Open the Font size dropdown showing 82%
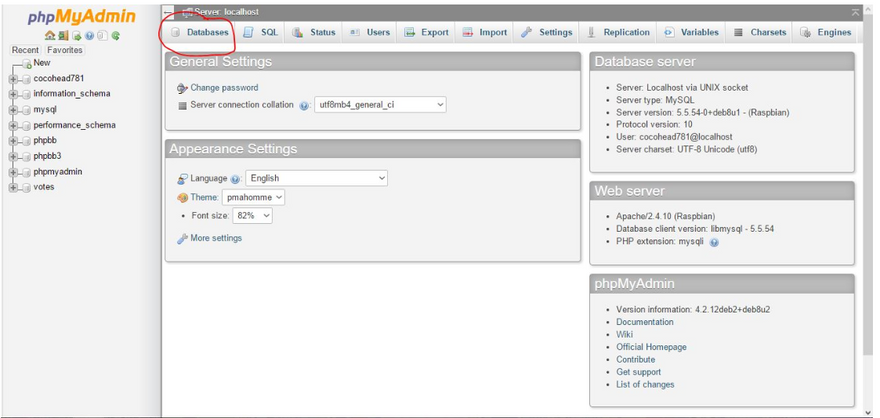 [x=252, y=215]
